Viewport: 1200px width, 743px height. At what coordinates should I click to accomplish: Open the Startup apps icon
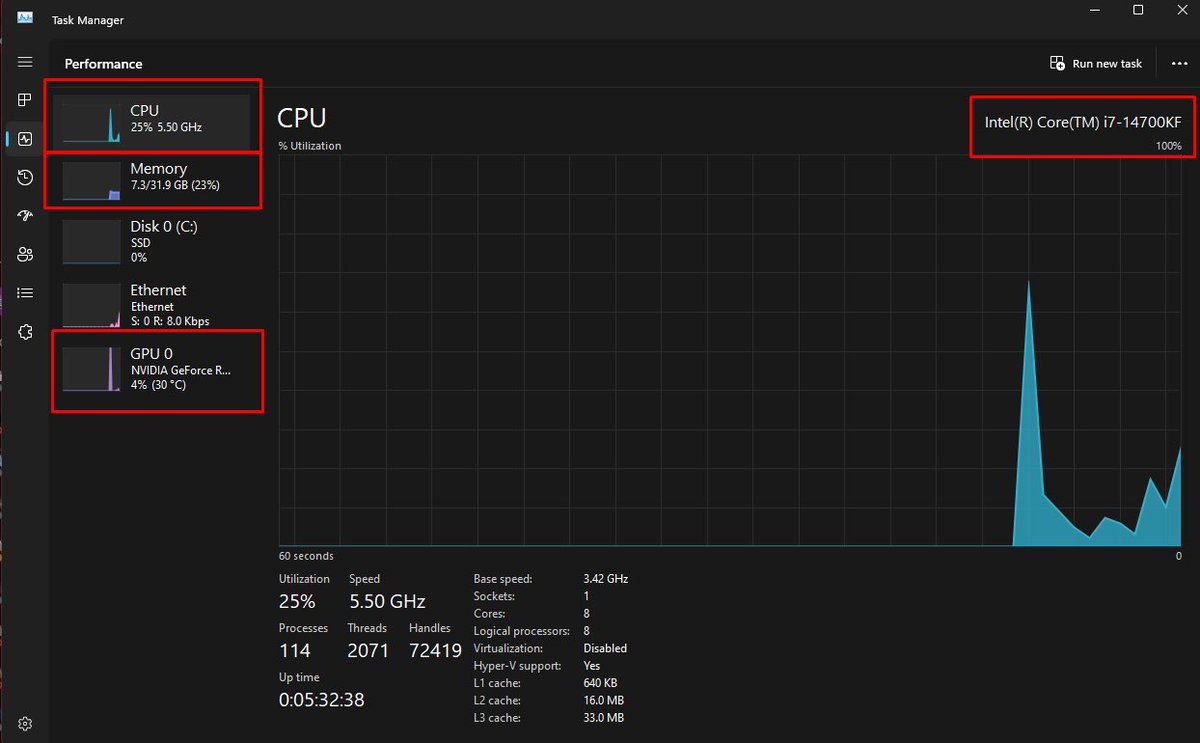(25, 216)
